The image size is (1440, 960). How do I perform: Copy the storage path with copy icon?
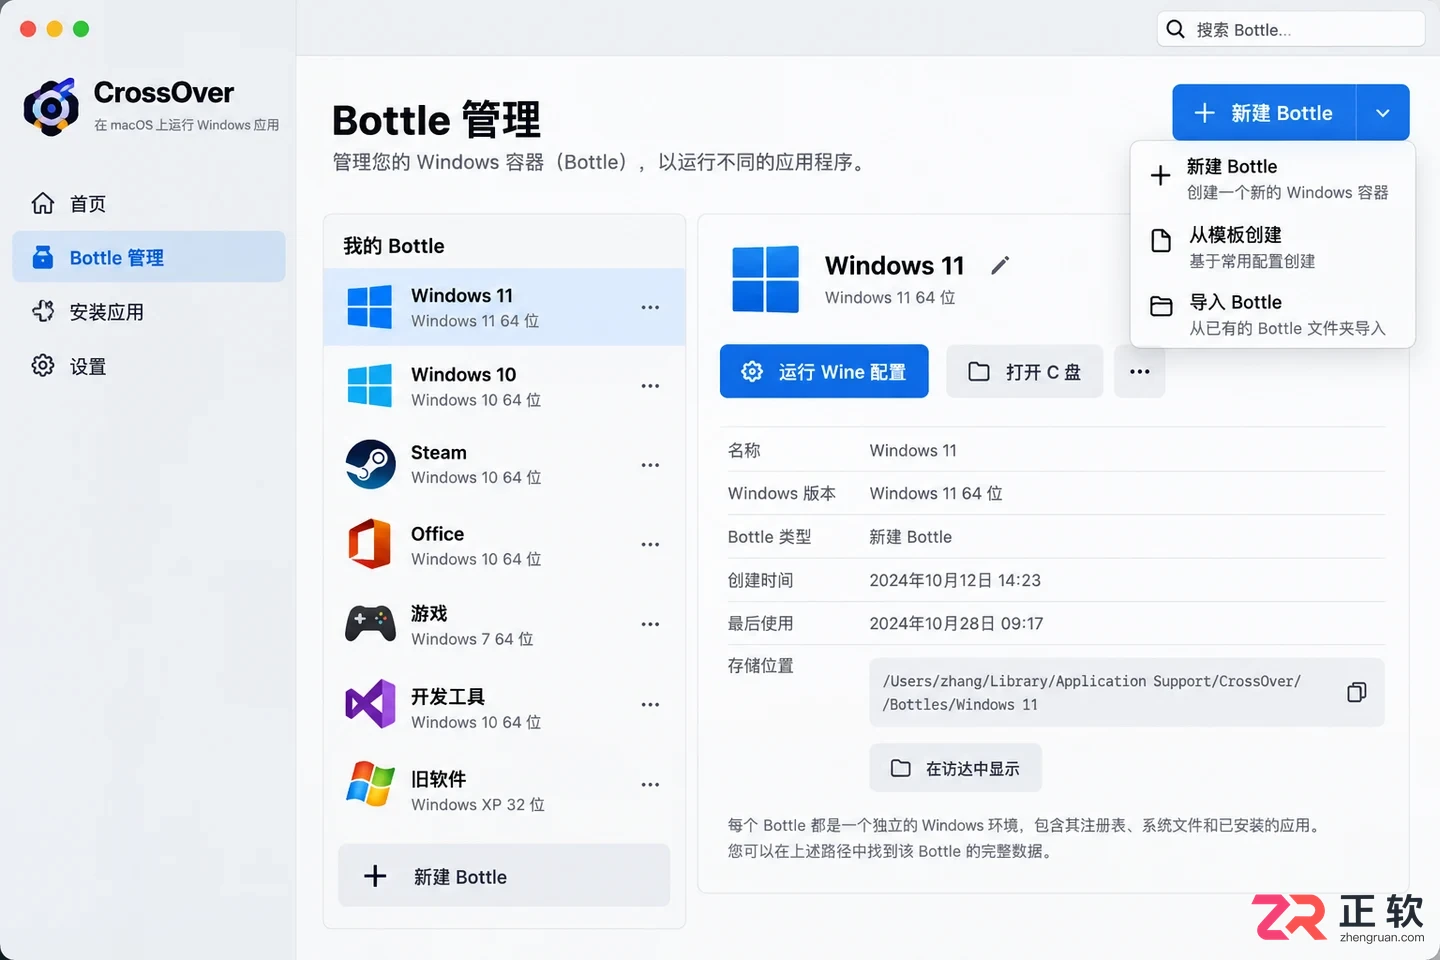1357,692
